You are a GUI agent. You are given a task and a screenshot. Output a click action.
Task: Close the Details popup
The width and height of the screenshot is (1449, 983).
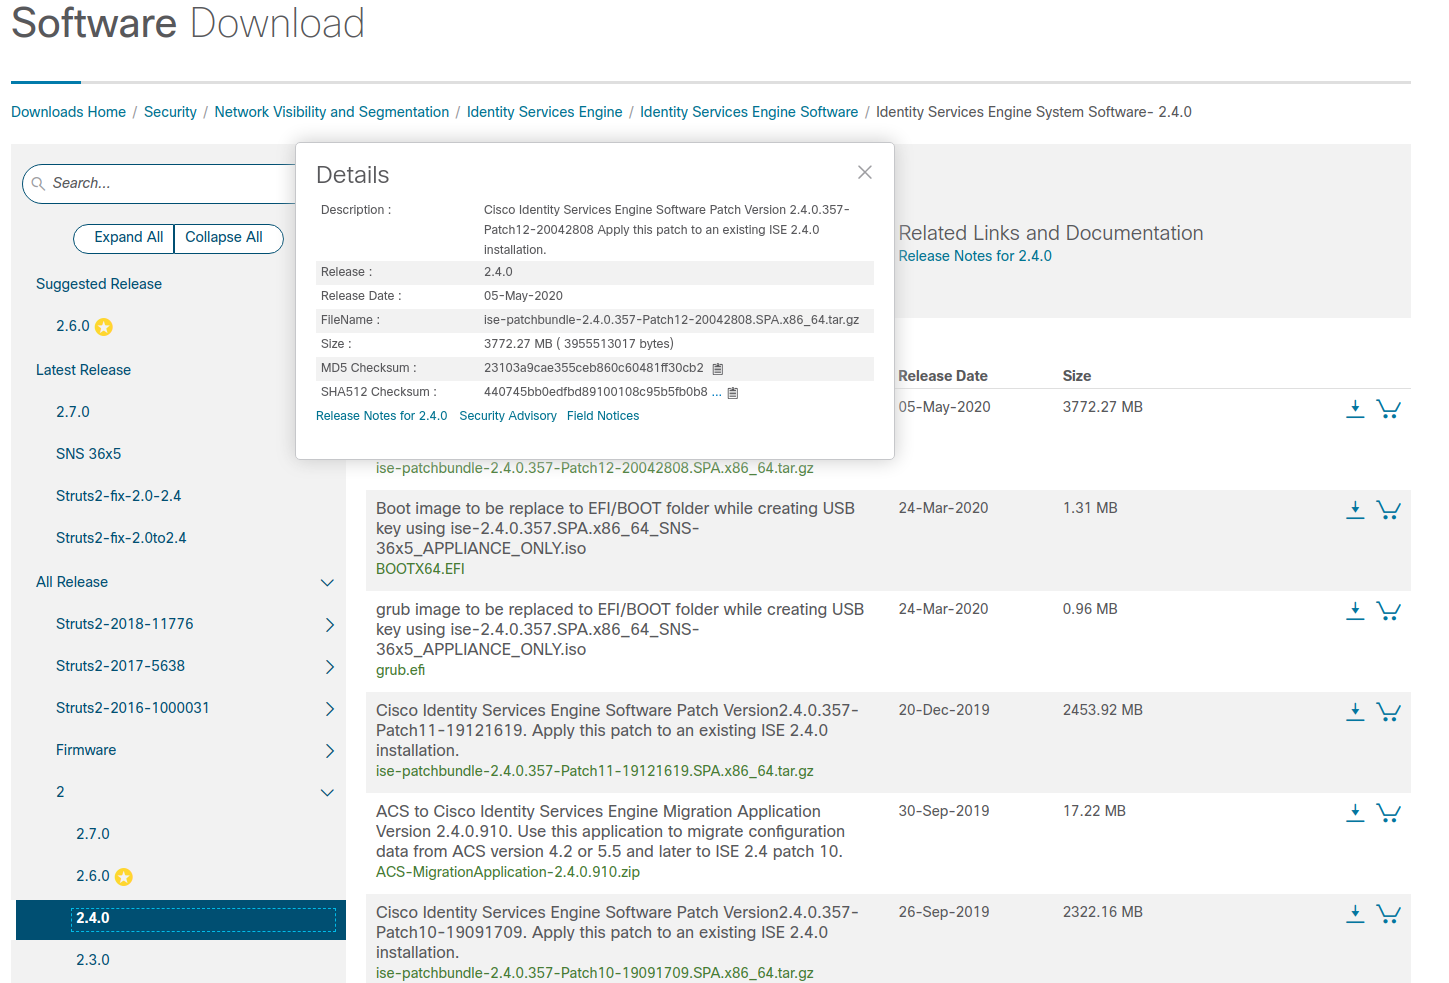(x=864, y=173)
